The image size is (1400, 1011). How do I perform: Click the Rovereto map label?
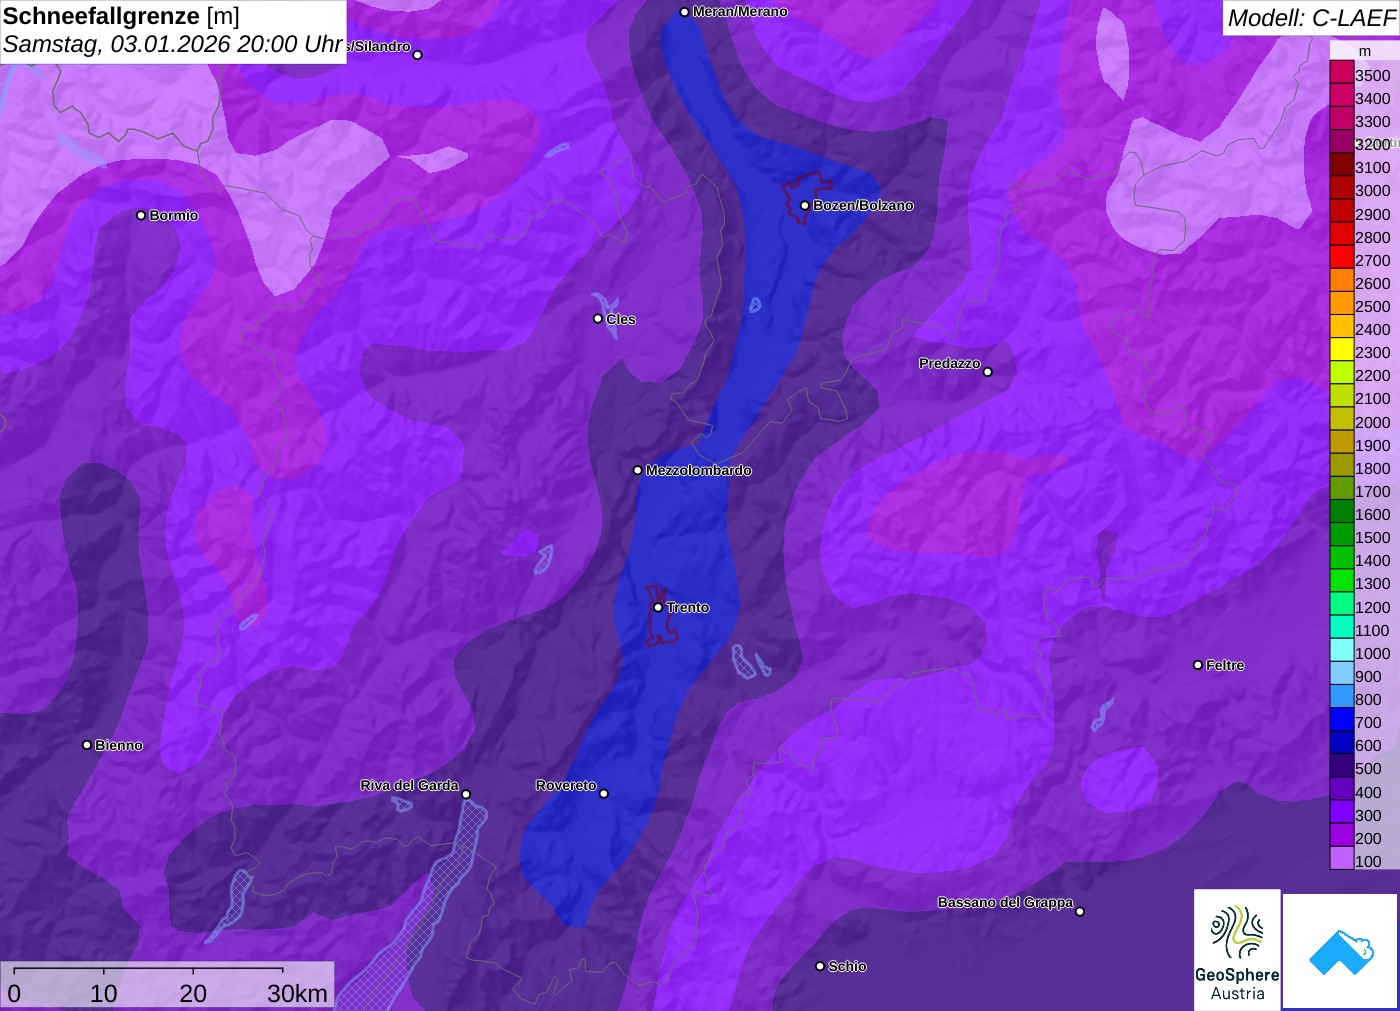pyautogui.click(x=566, y=785)
